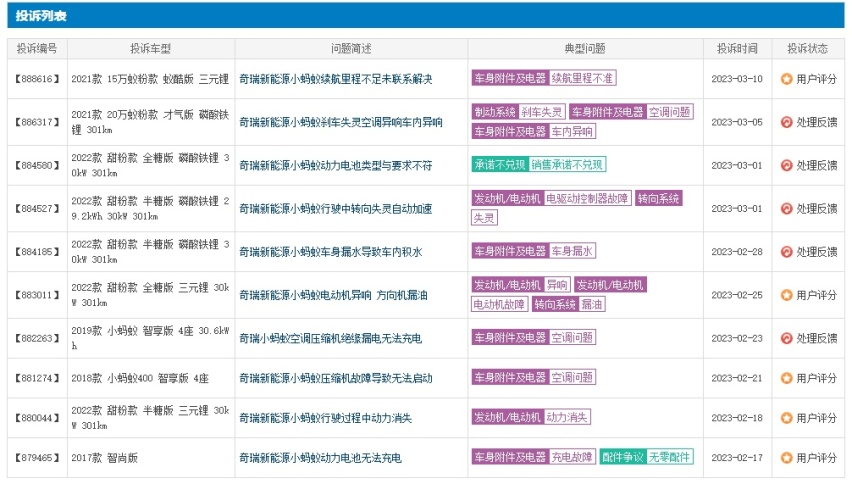Viewport: 852px width, 484px height.
Task: Open complaint 奇瑞新能源小蚂蚁车身漏水导致车内积水
Action: click(x=330, y=252)
